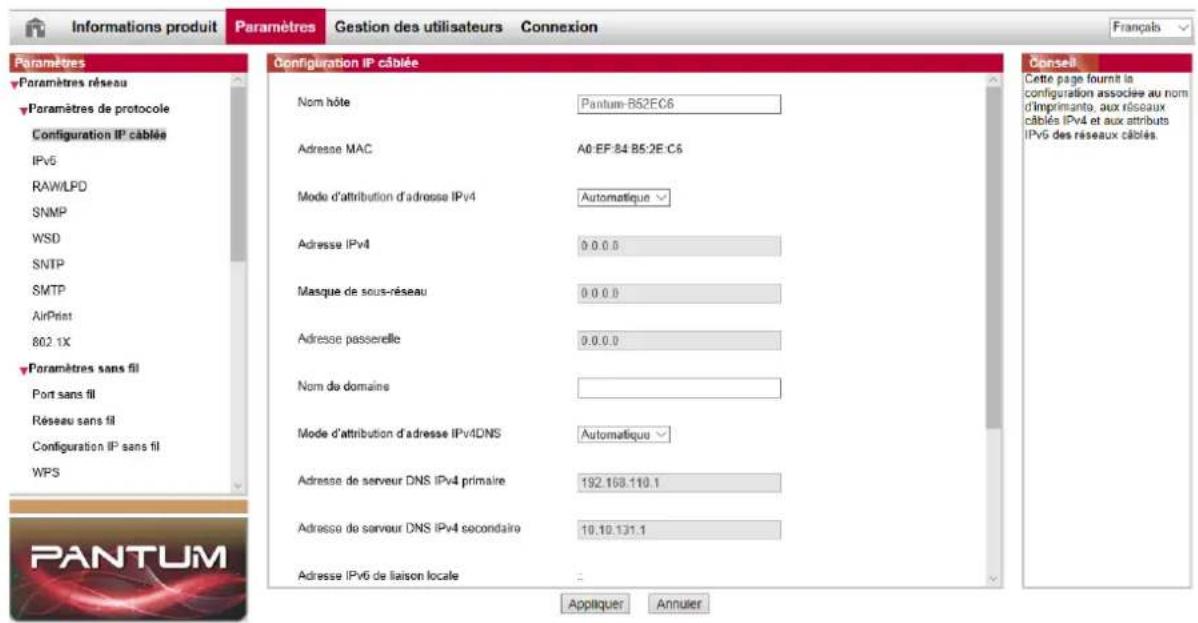Open IPv6 settings in sidebar
This screenshot has width=1198, height=623.
[x=44, y=161]
